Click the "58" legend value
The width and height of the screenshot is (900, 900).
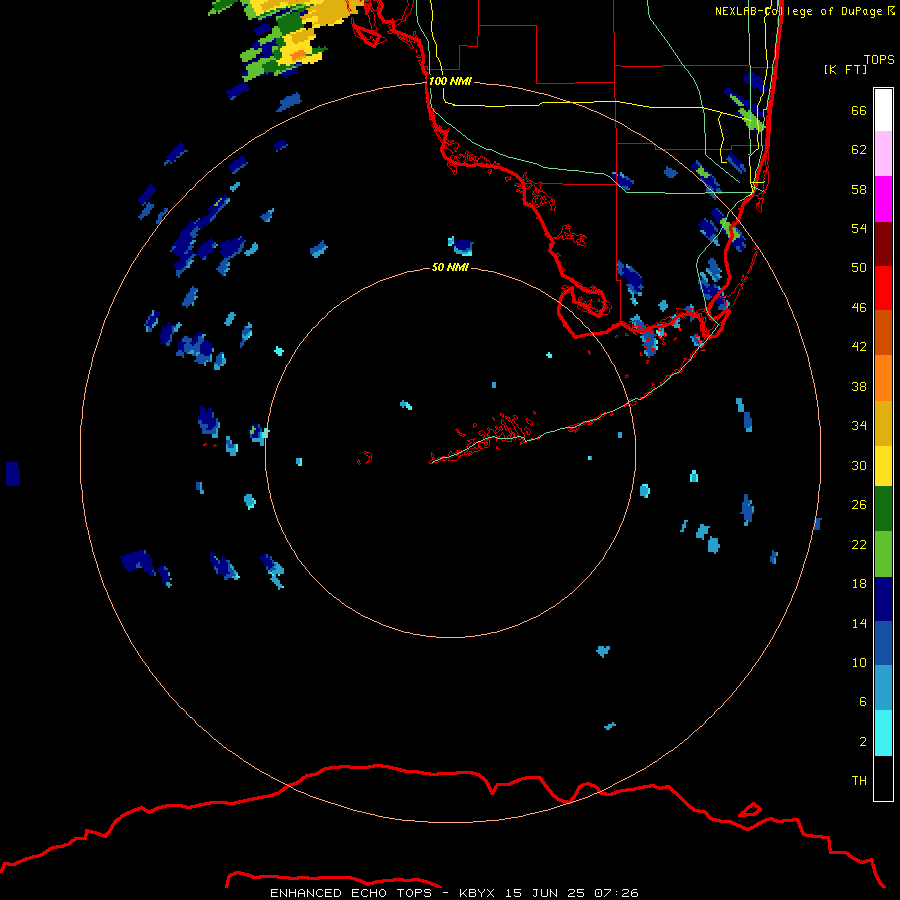859,189
